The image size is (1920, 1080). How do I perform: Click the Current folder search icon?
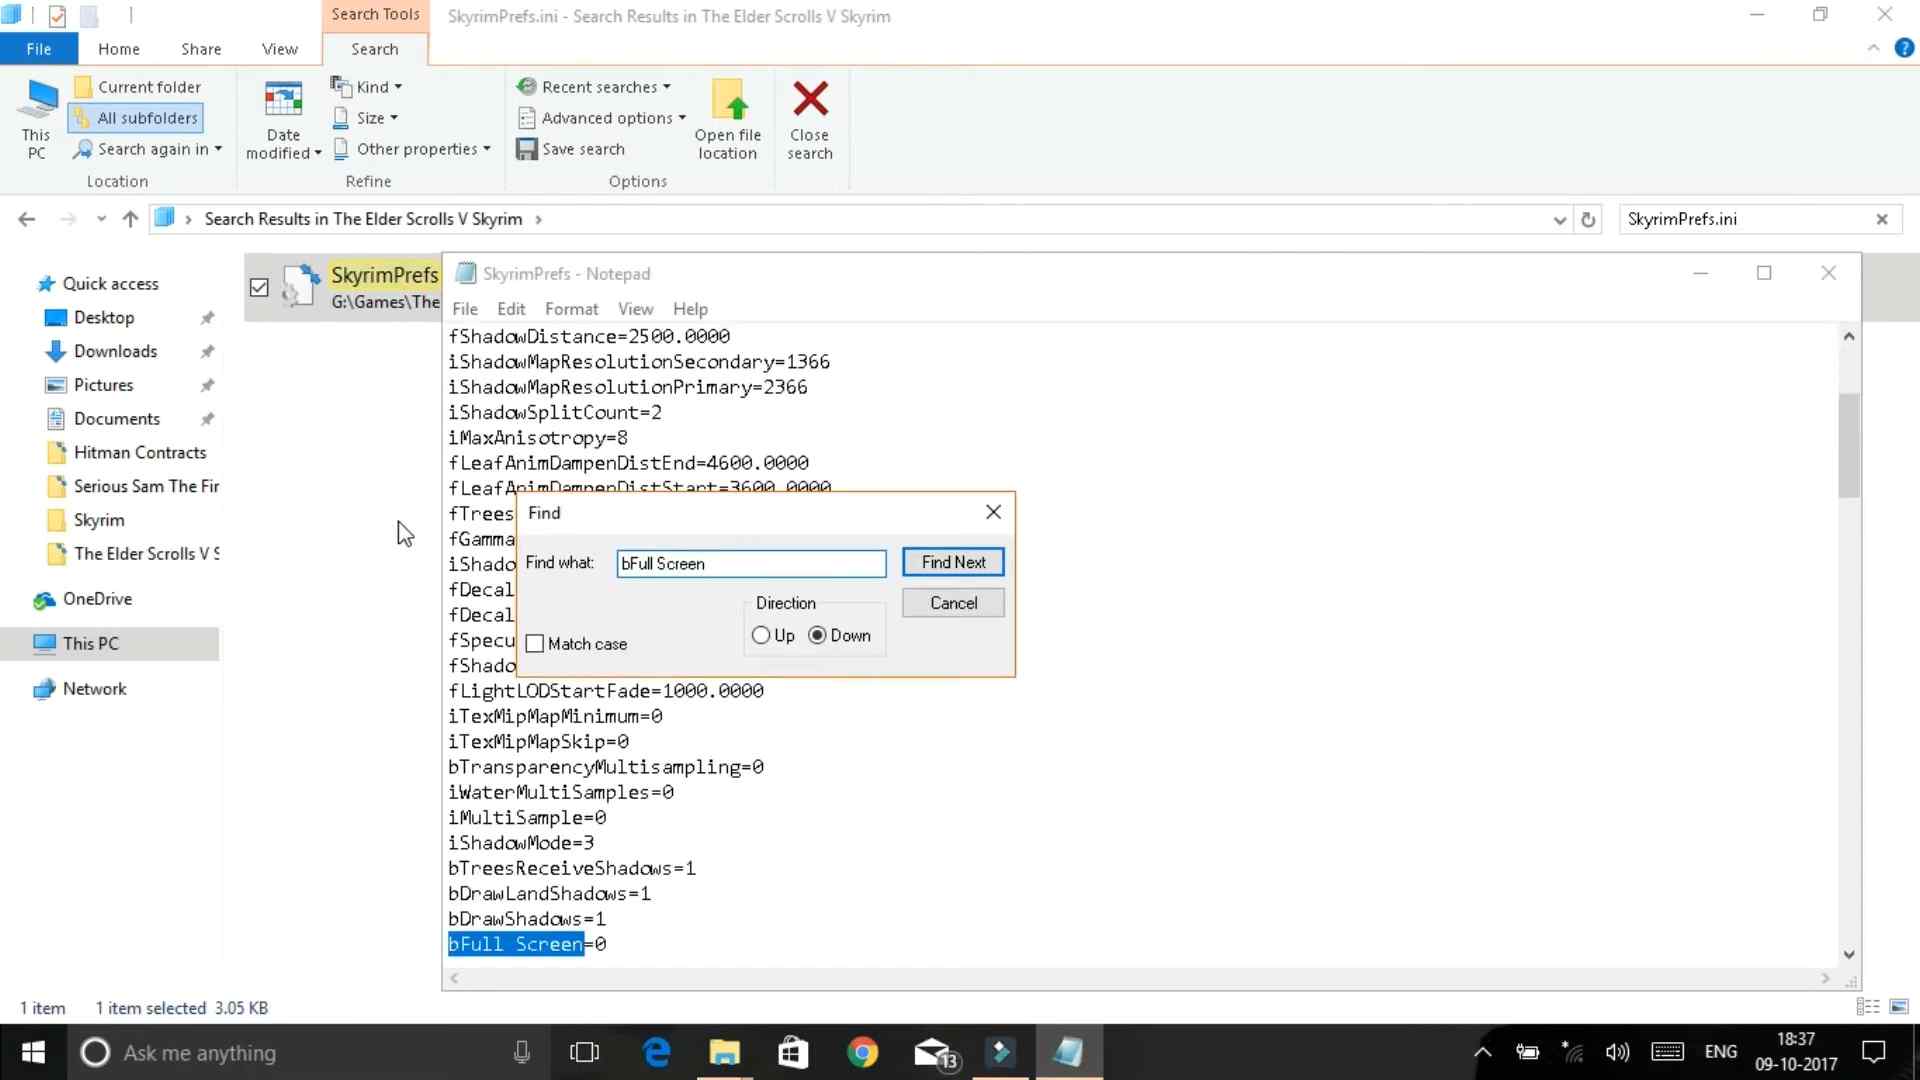click(84, 86)
